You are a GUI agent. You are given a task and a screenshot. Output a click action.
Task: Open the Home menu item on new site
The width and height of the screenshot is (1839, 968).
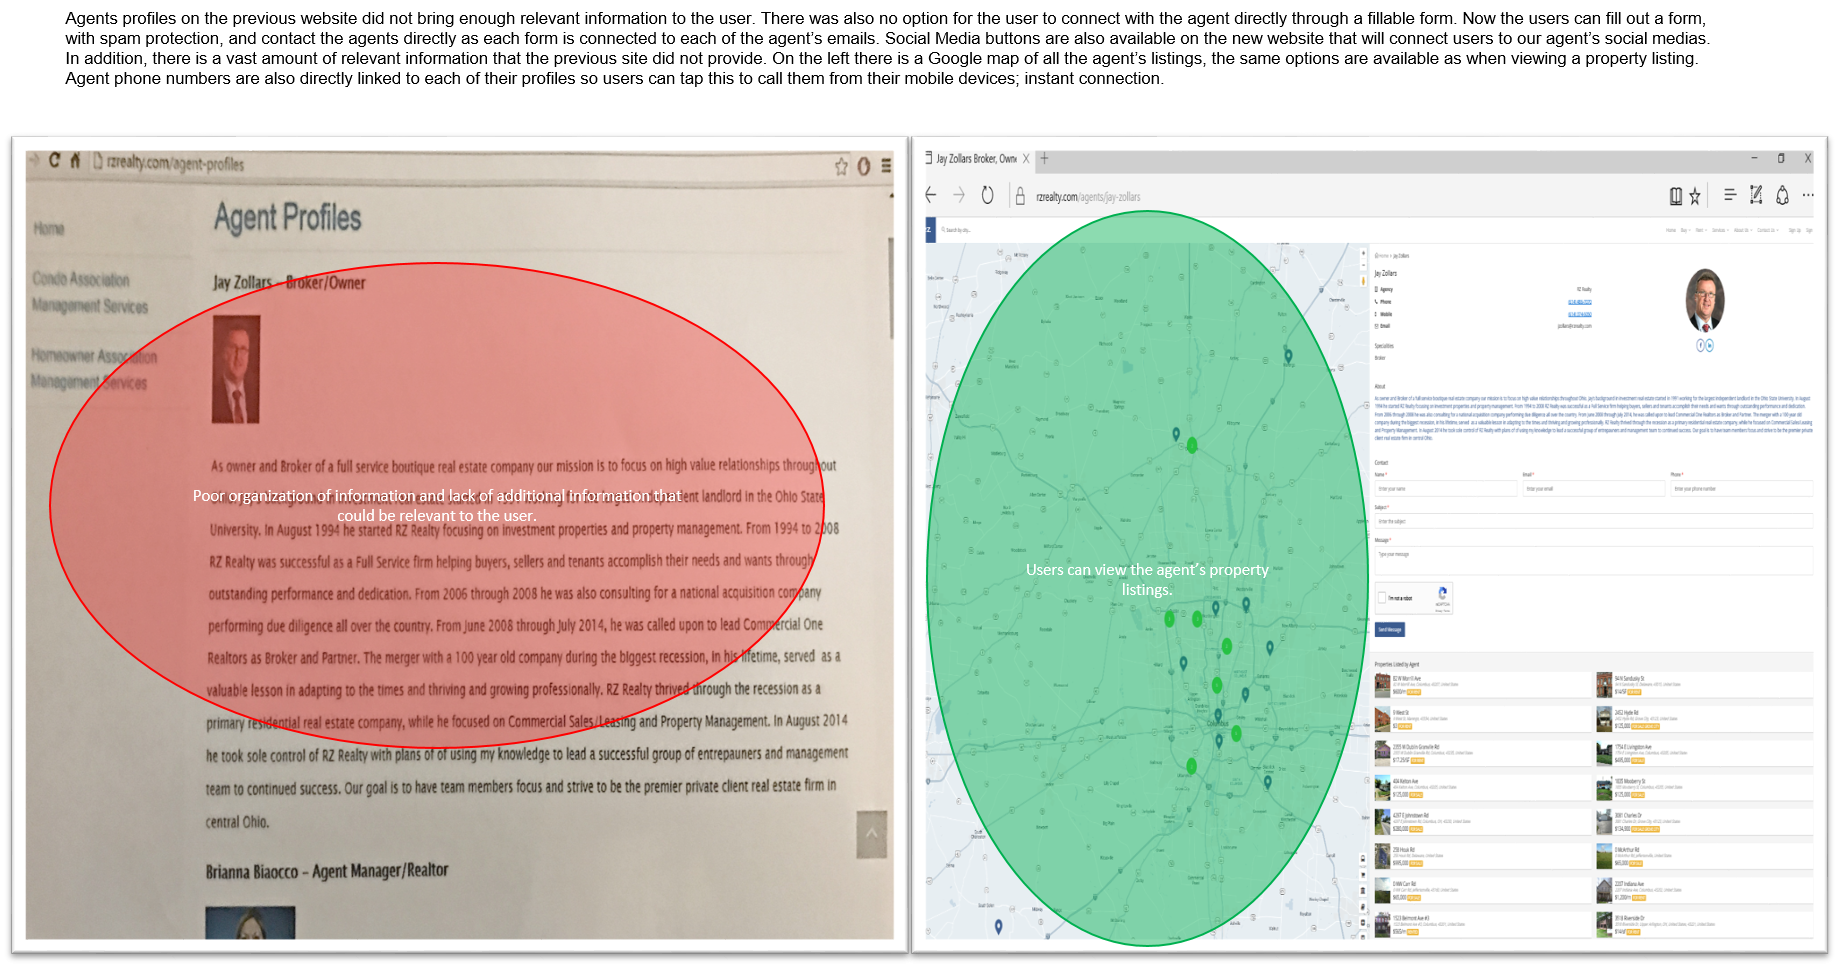1670,230
